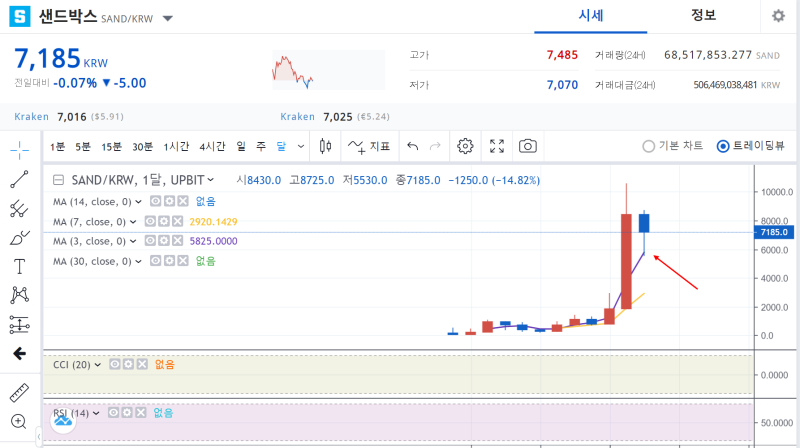The width and height of the screenshot is (800, 448).
Task: Select the 5분 timeframe
Action: [x=83, y=147]
